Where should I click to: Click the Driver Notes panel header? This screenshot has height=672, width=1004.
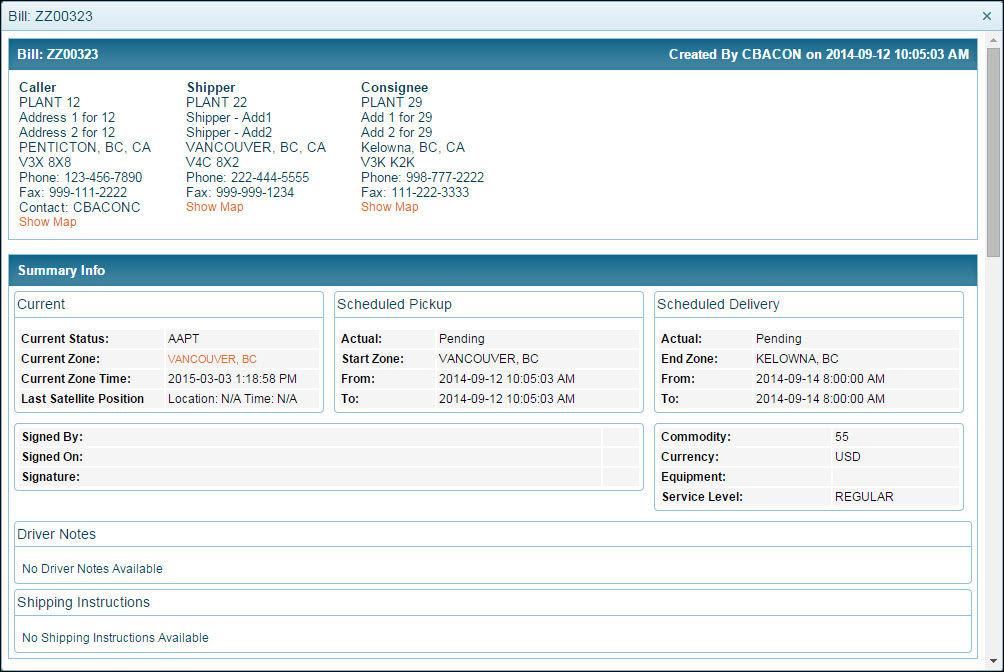point(57,535)
